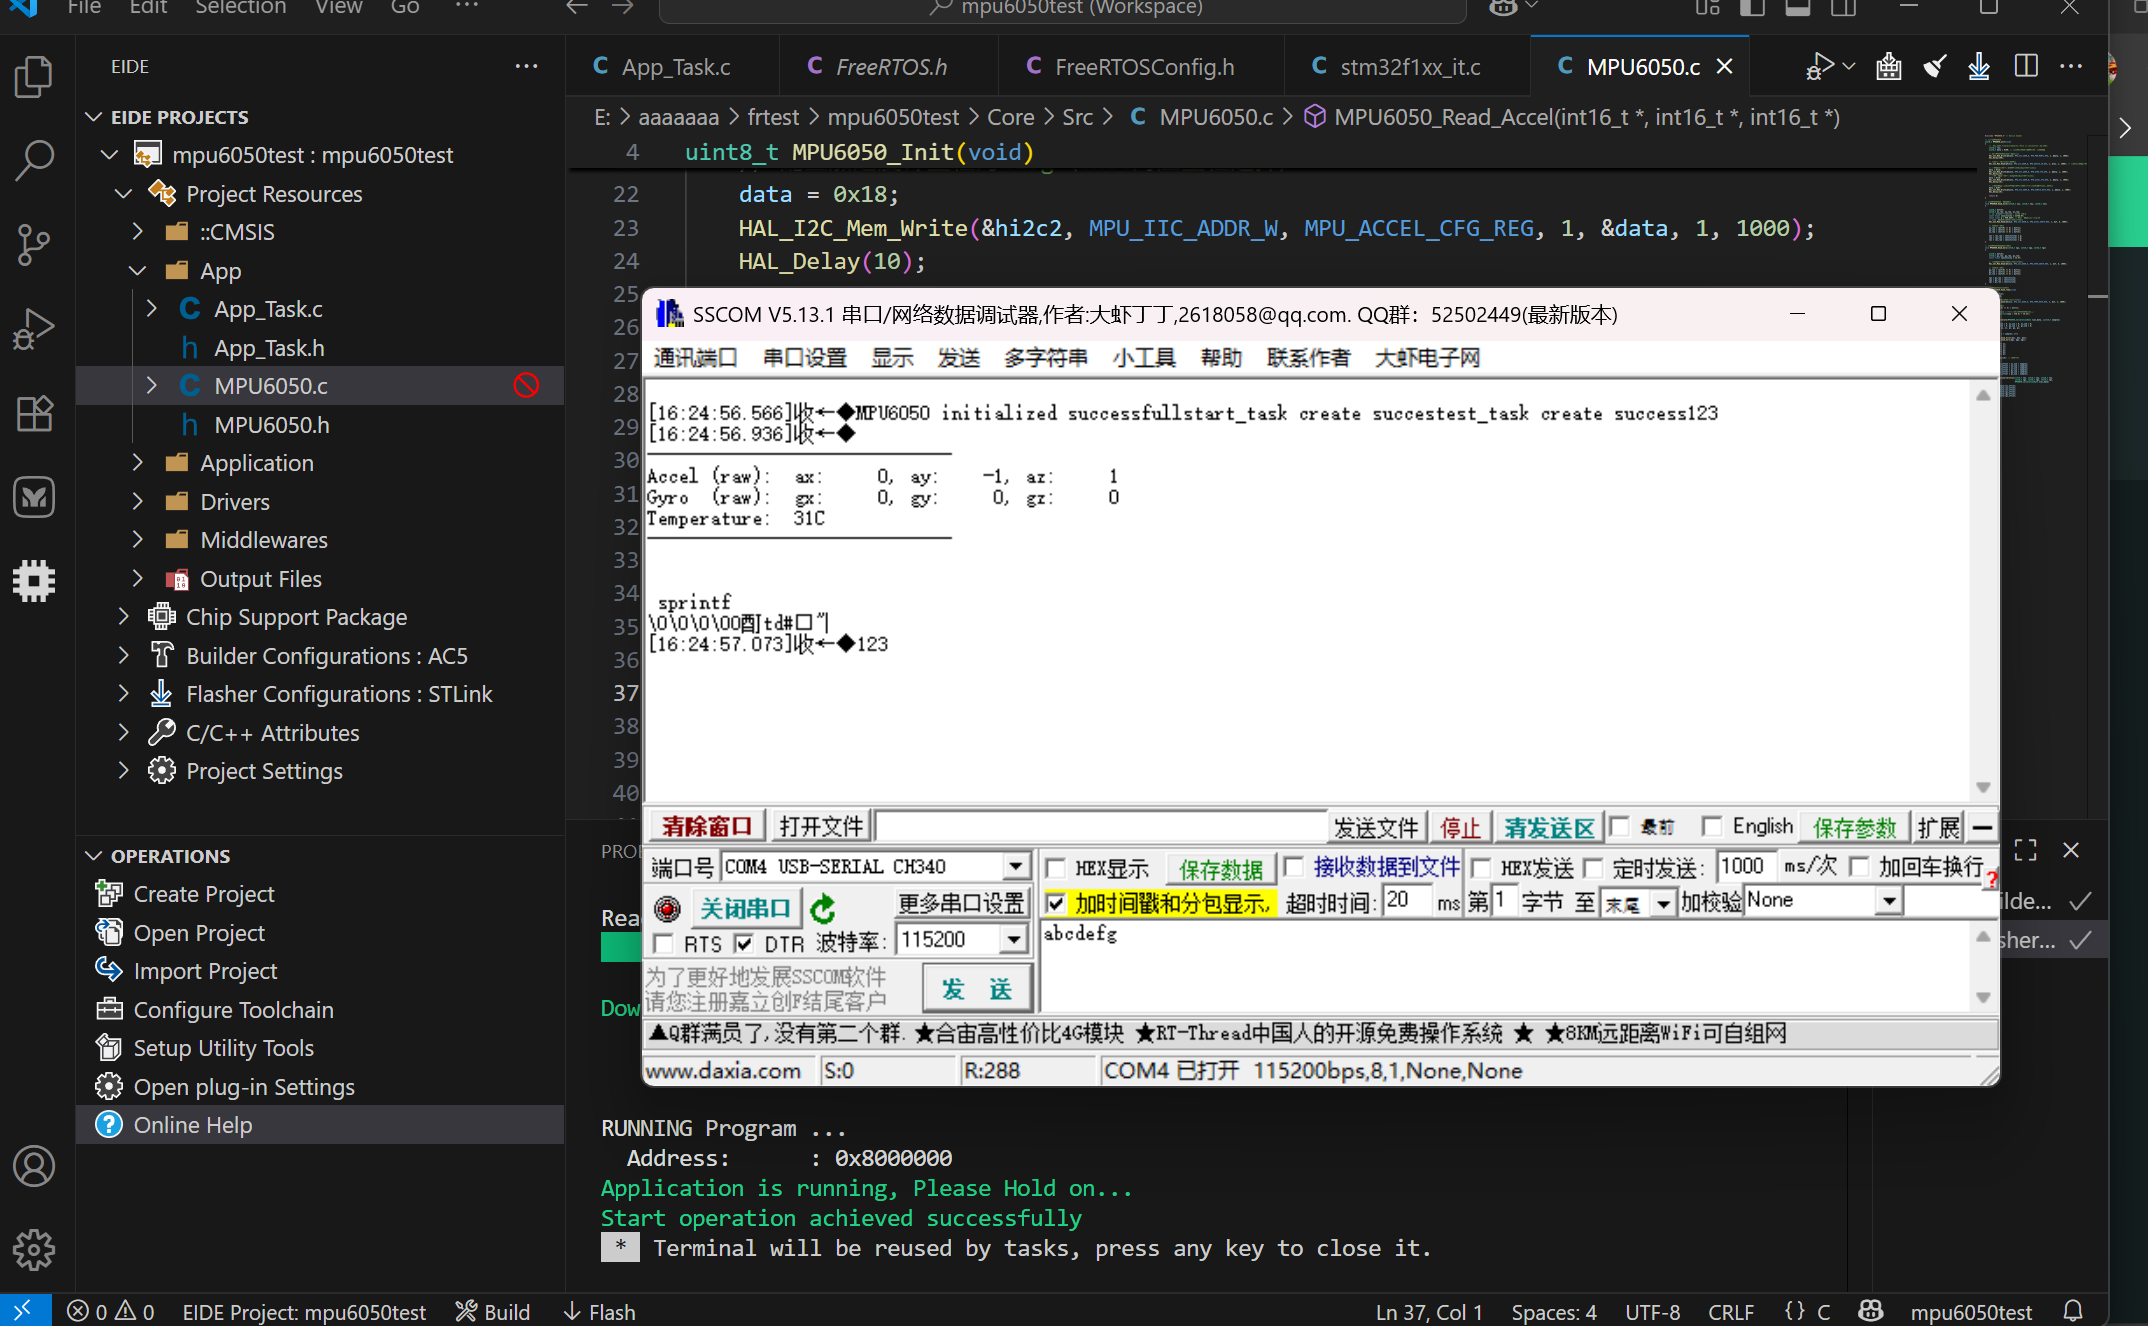Click the red record icon in SSCOM
Viewport: 2148px width, 1326px height.
click(x=667, y=909)
